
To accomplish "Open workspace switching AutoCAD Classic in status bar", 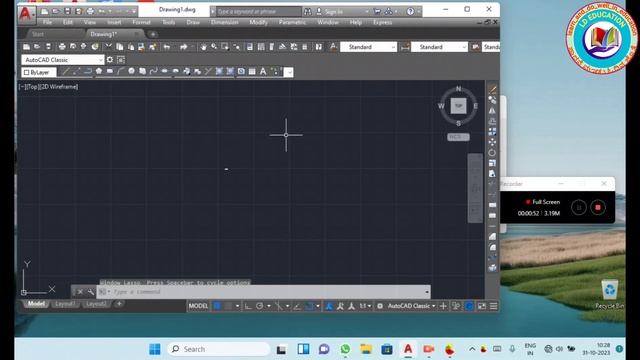I will pyautogui.click(x=411, y=306).
